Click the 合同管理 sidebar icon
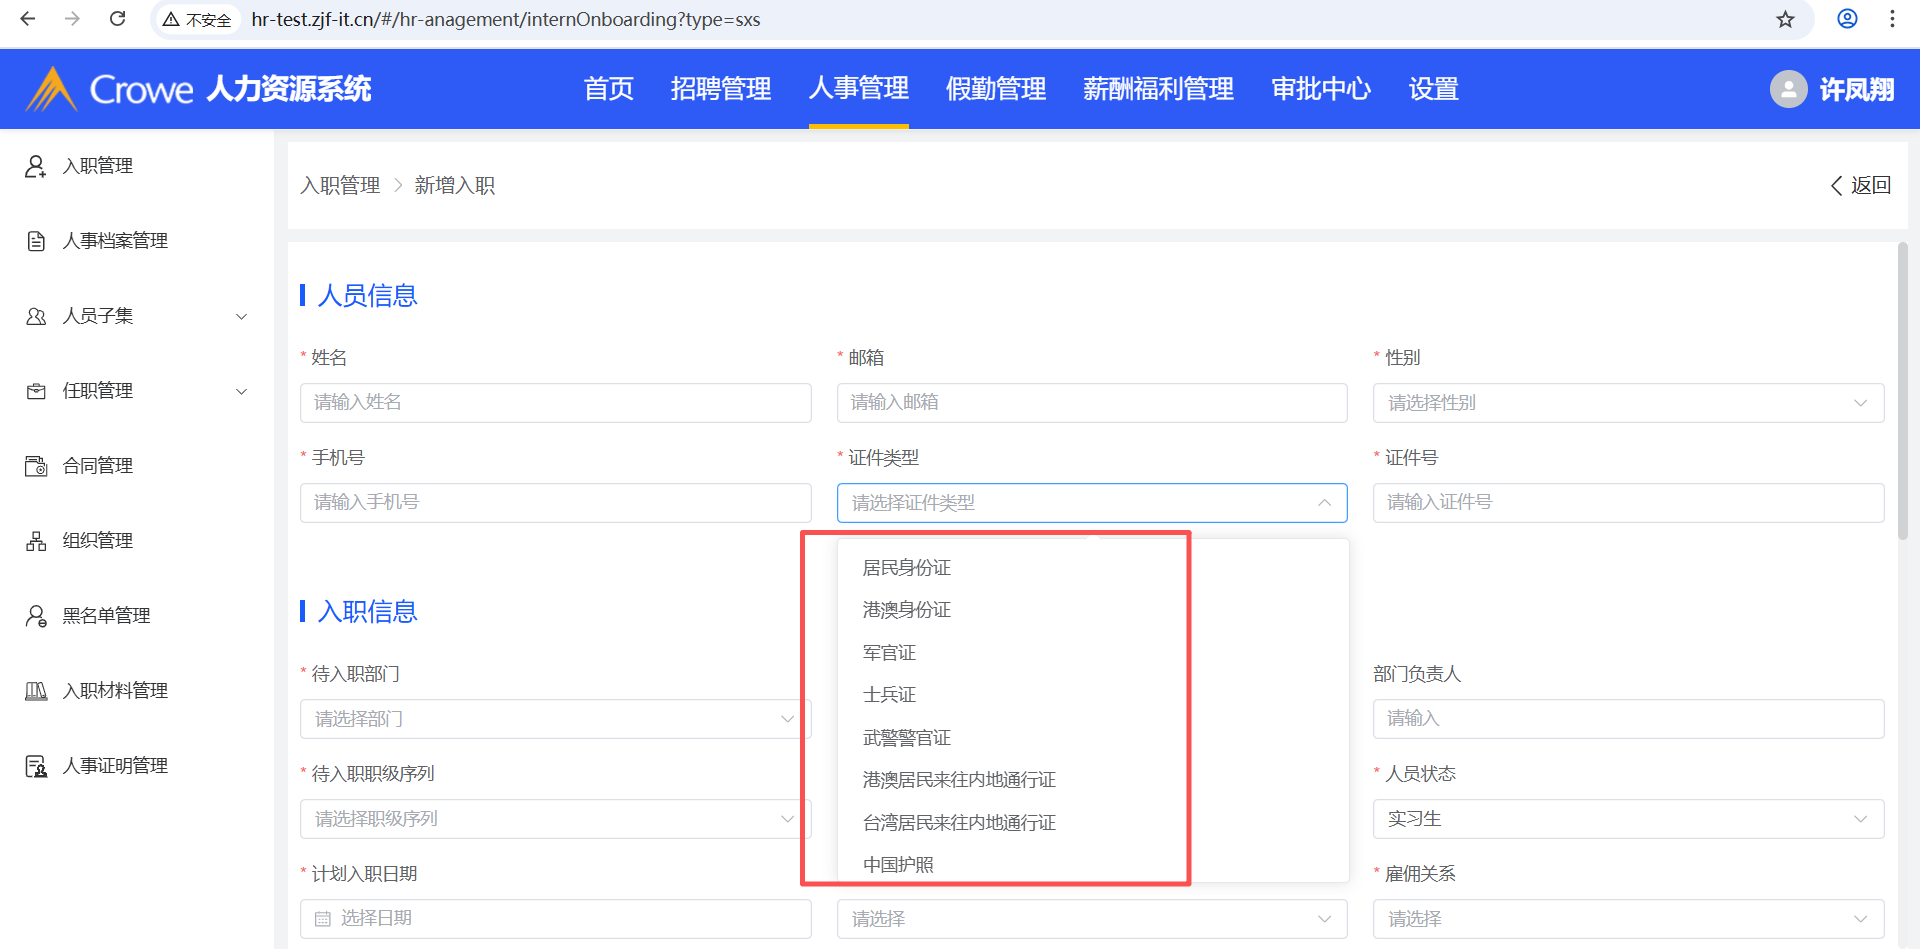The width and height of the screenshot is (1920, 949). (x=36, y=466)
